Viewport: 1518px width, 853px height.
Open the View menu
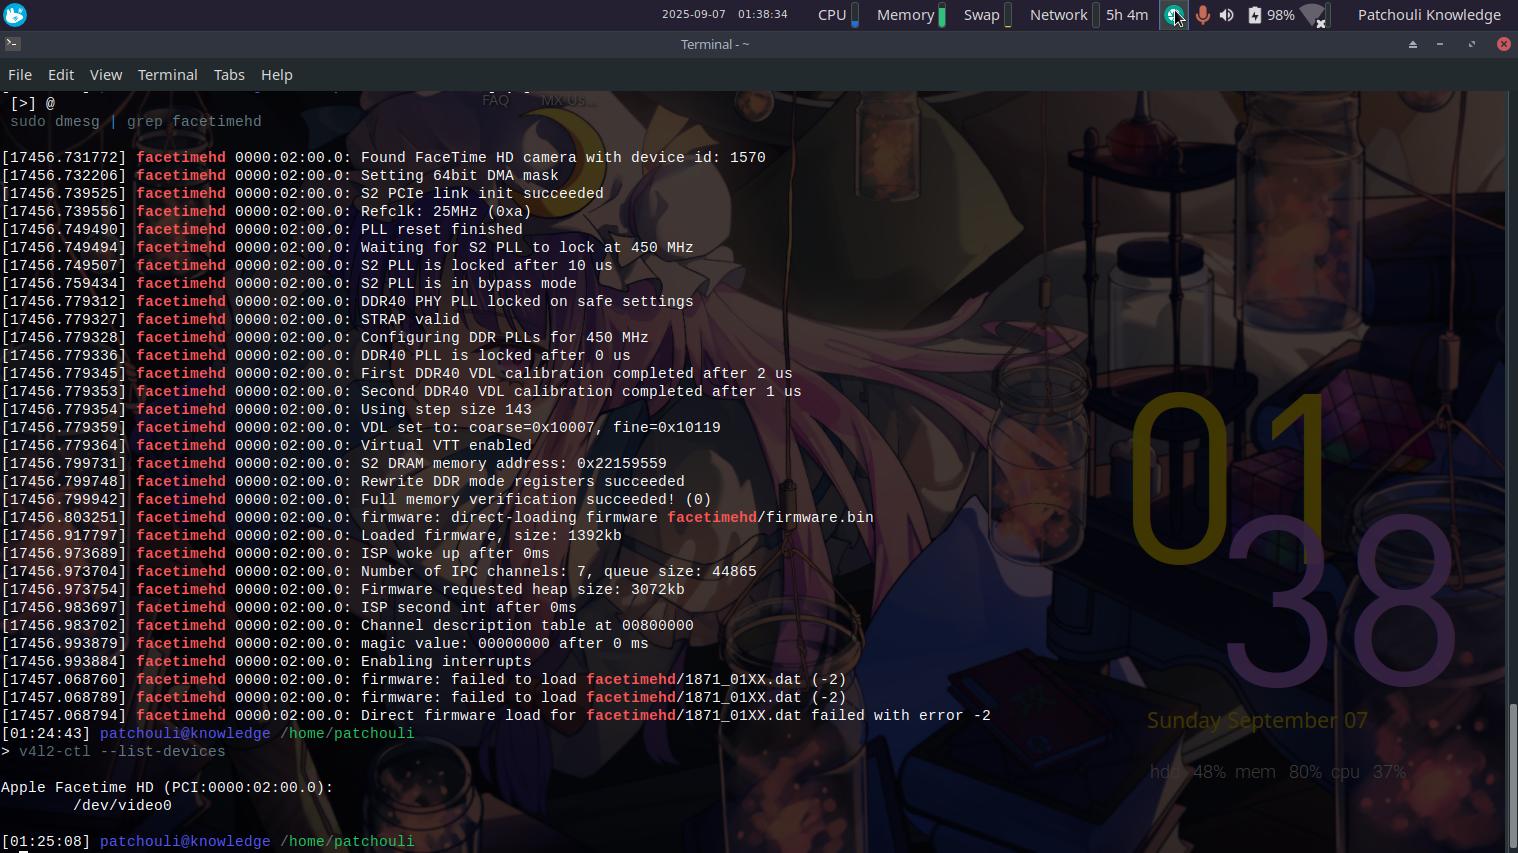click(x=105, y=75)
